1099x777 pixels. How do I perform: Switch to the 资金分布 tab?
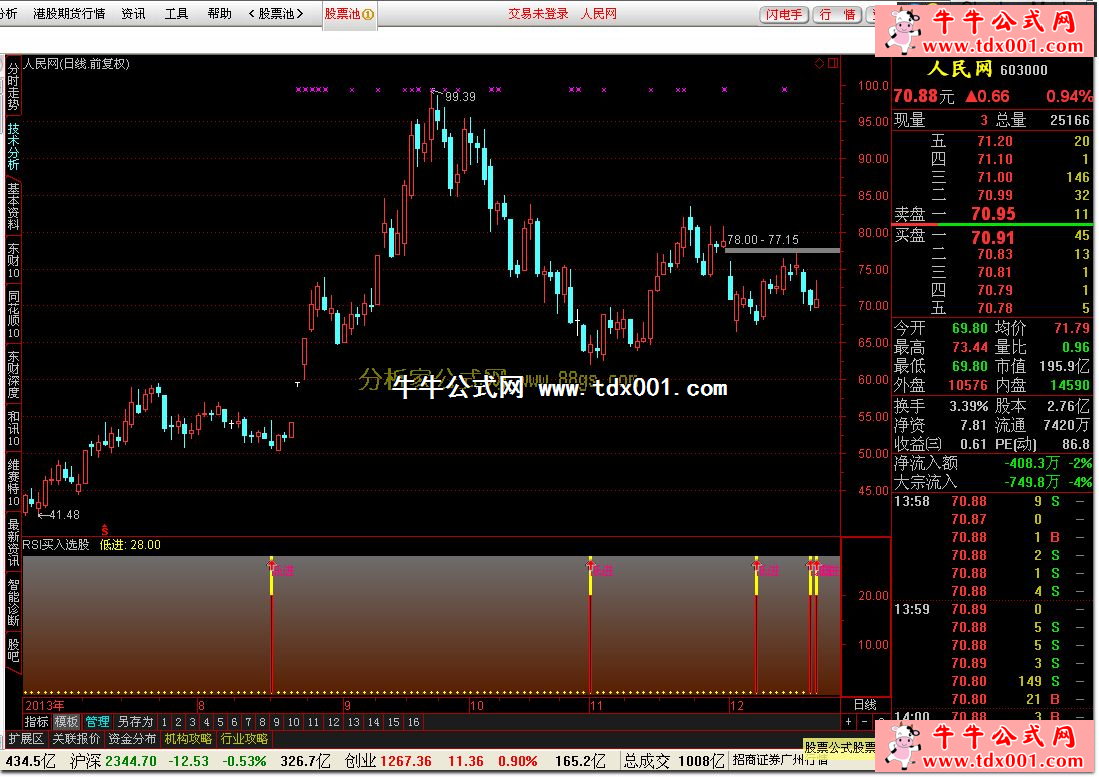coord(132,739)
